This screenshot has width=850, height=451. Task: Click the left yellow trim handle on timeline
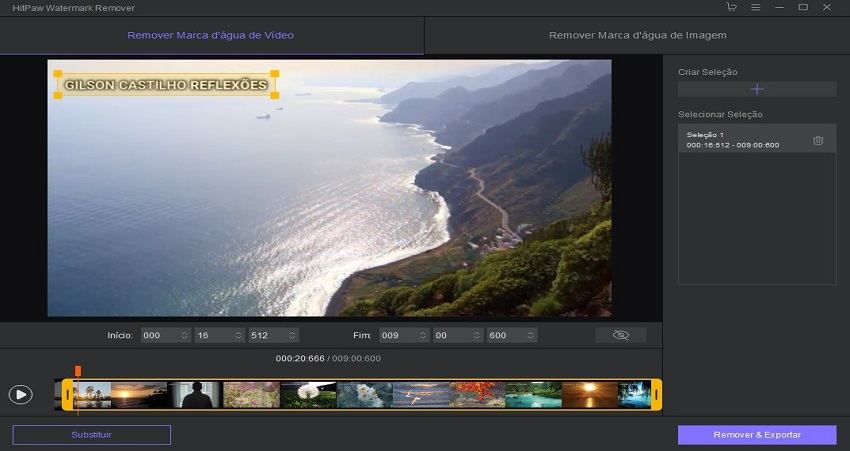67,395
